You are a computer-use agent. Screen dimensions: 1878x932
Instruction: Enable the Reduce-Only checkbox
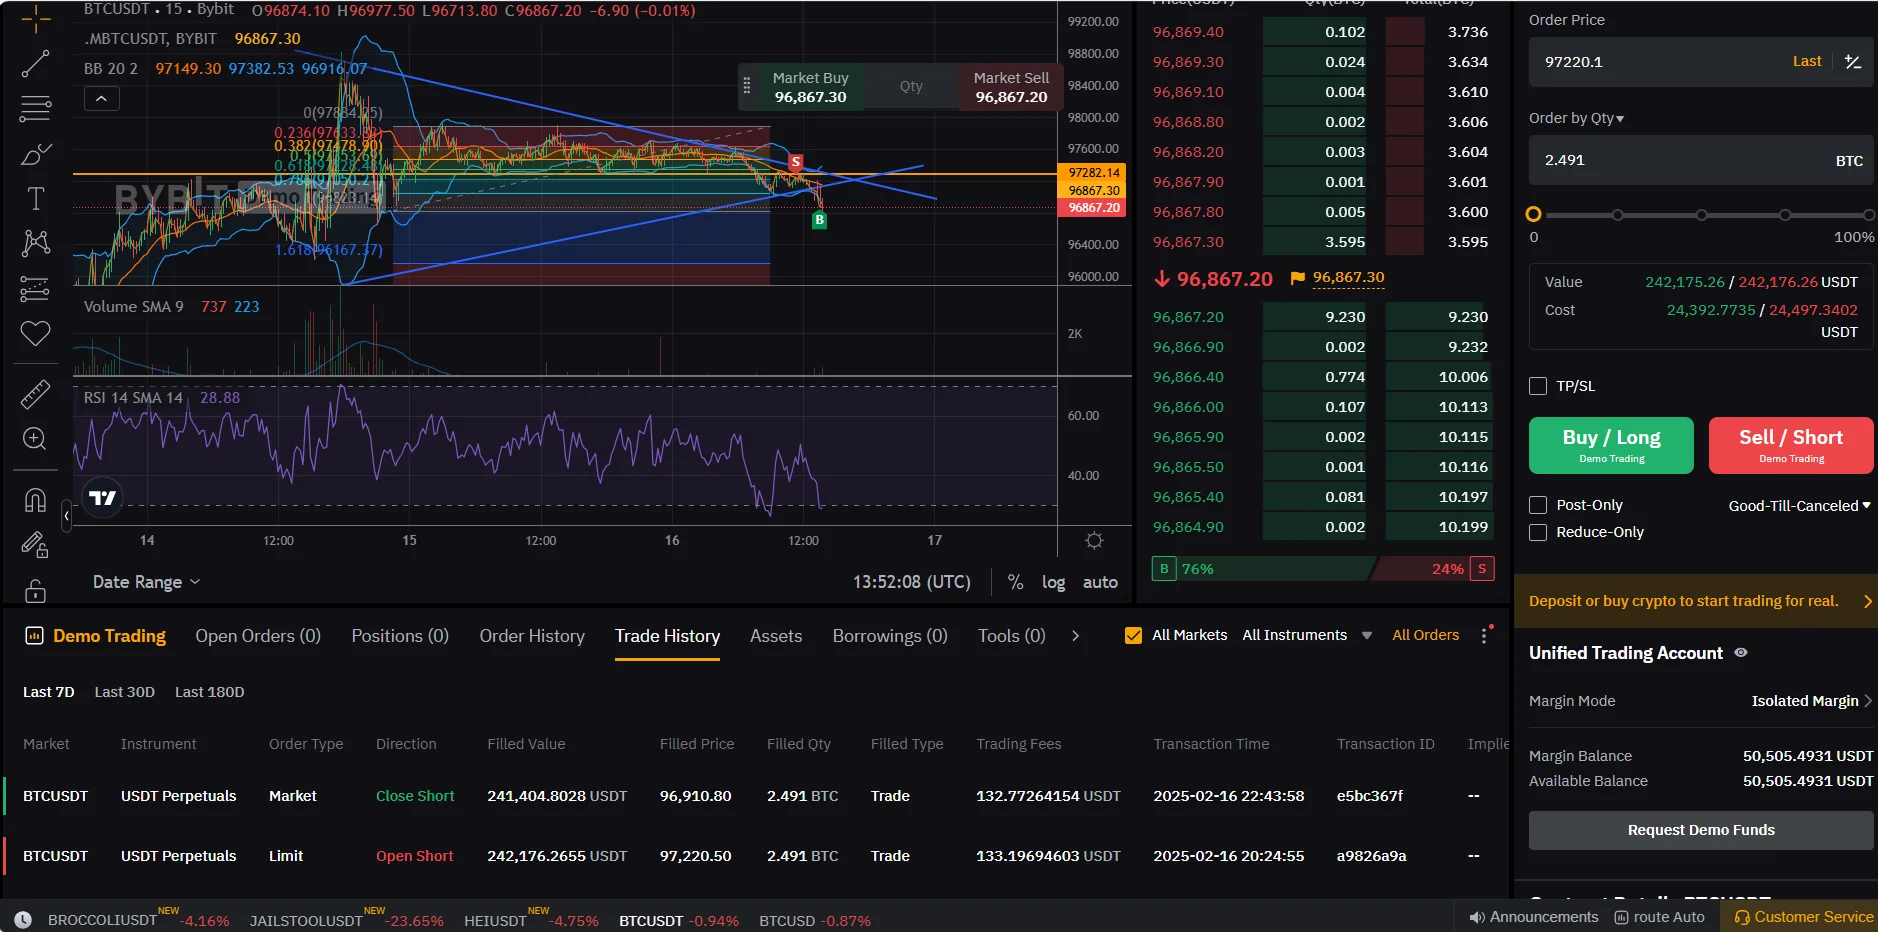[x=1538, y=532]
